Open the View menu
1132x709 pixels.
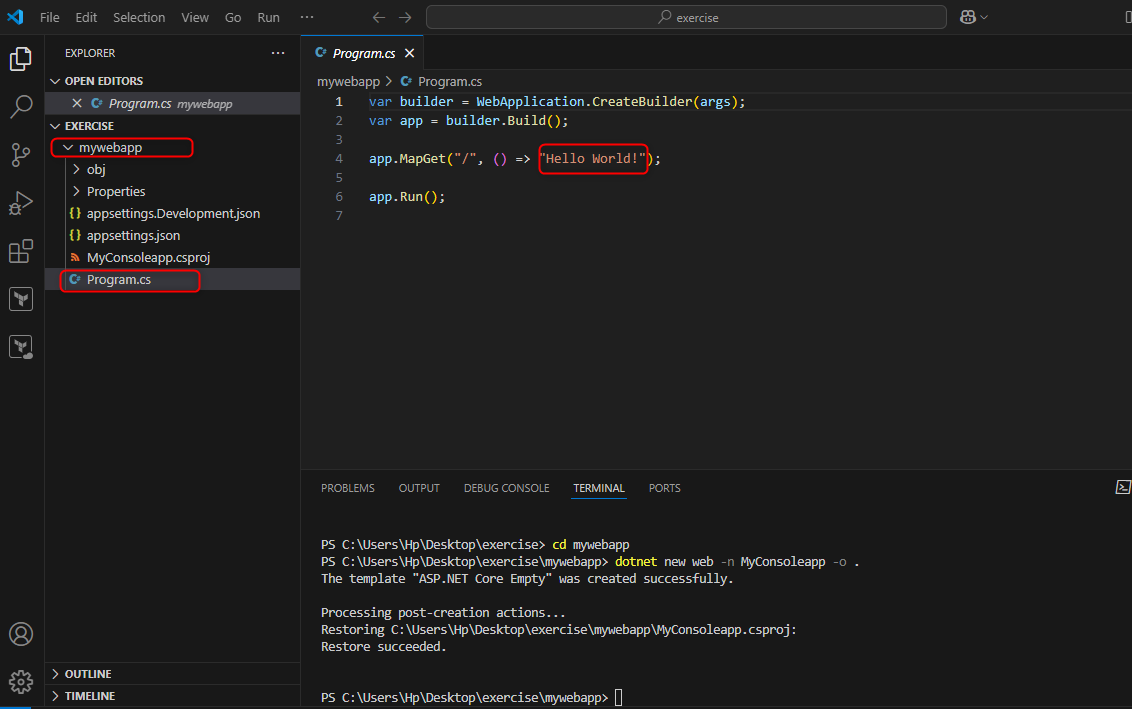(195, 17)
